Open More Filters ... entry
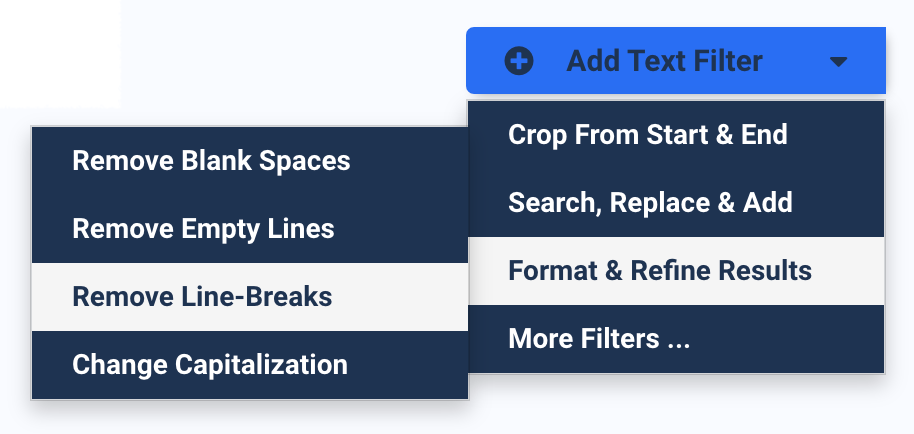 click(x=599, y=339)
